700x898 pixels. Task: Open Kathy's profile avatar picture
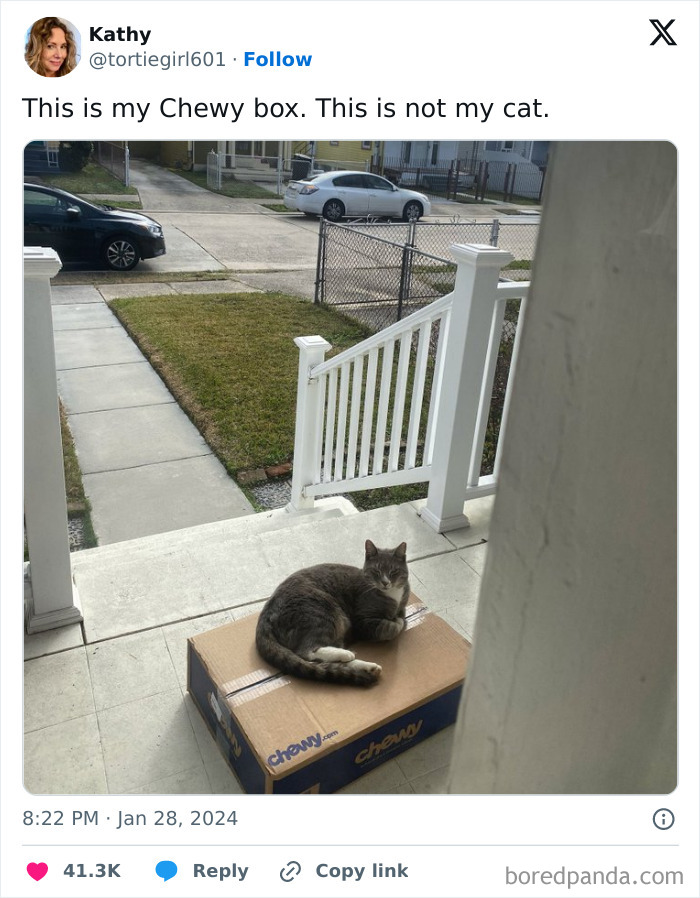click(52, 47)
